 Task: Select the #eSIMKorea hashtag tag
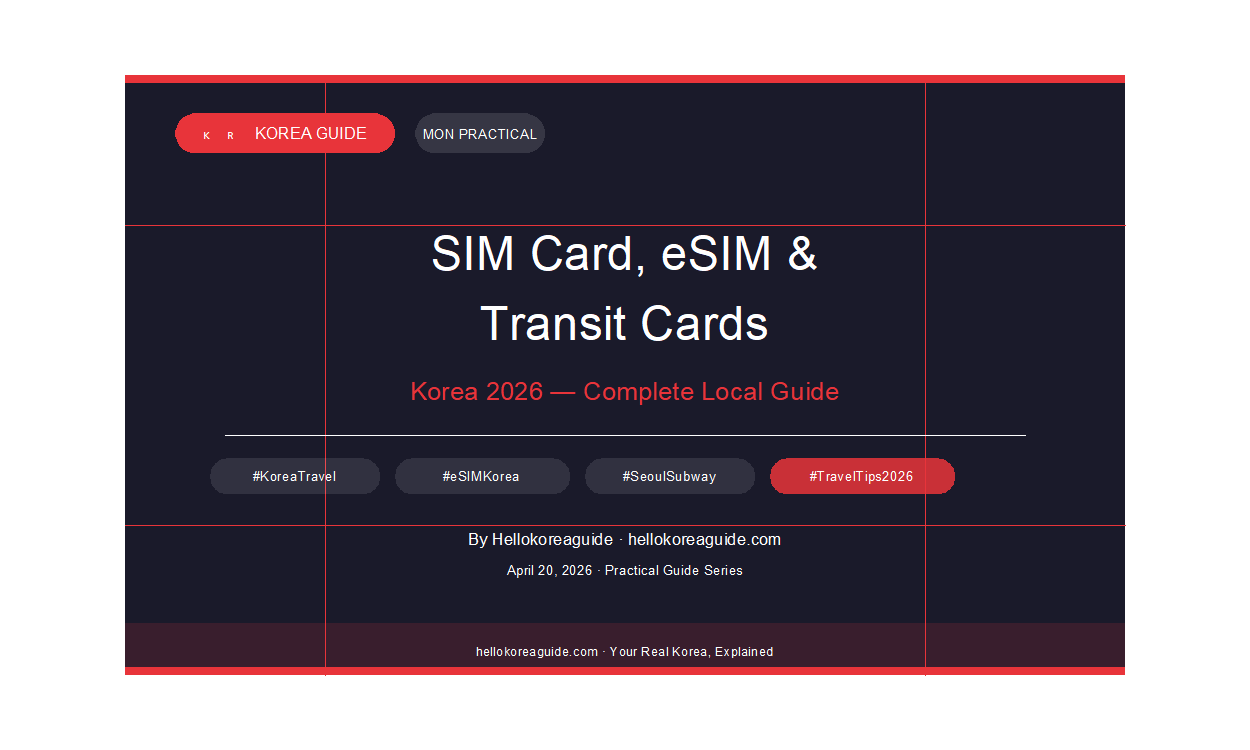(x=481, y=477)
